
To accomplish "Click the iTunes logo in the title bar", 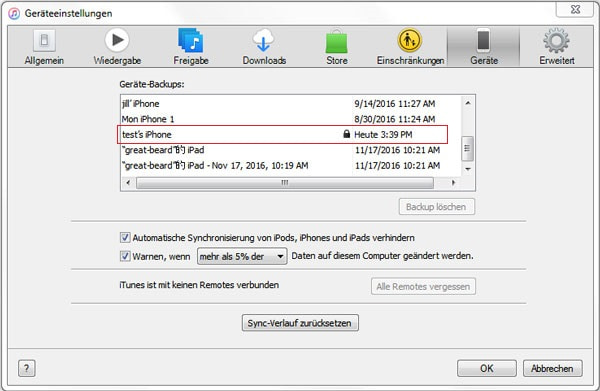I will click(14, 13).
